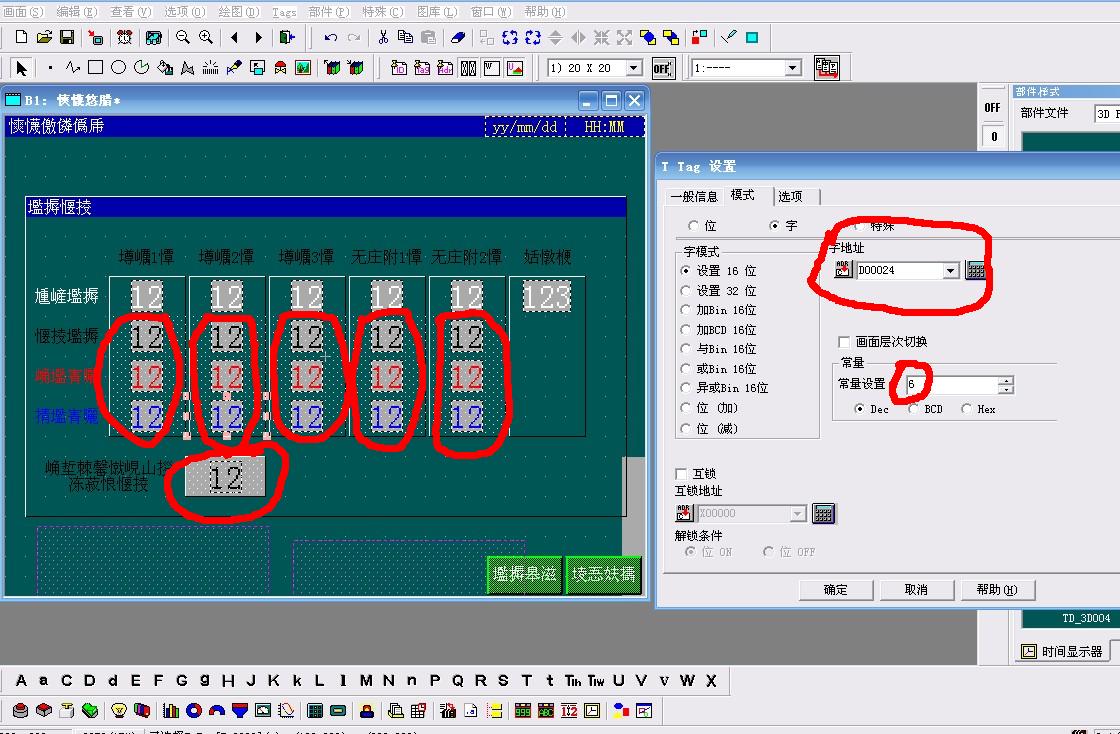
Task: Expand the D00024 word address dropdown
Action: click(x=950, y=271)
